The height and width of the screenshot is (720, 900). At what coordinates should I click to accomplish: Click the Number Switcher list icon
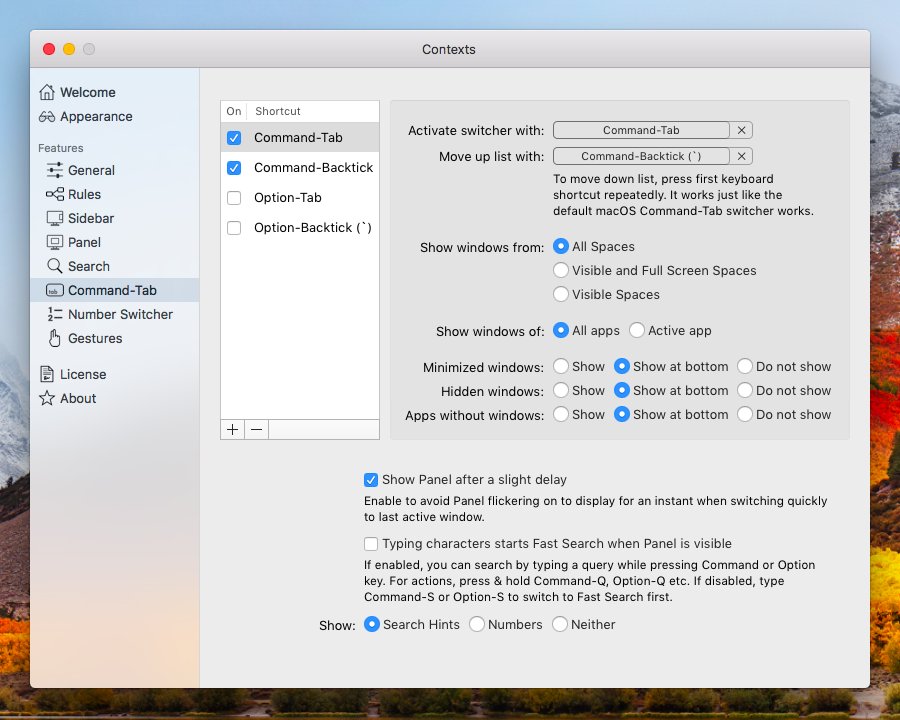(55, 314)
